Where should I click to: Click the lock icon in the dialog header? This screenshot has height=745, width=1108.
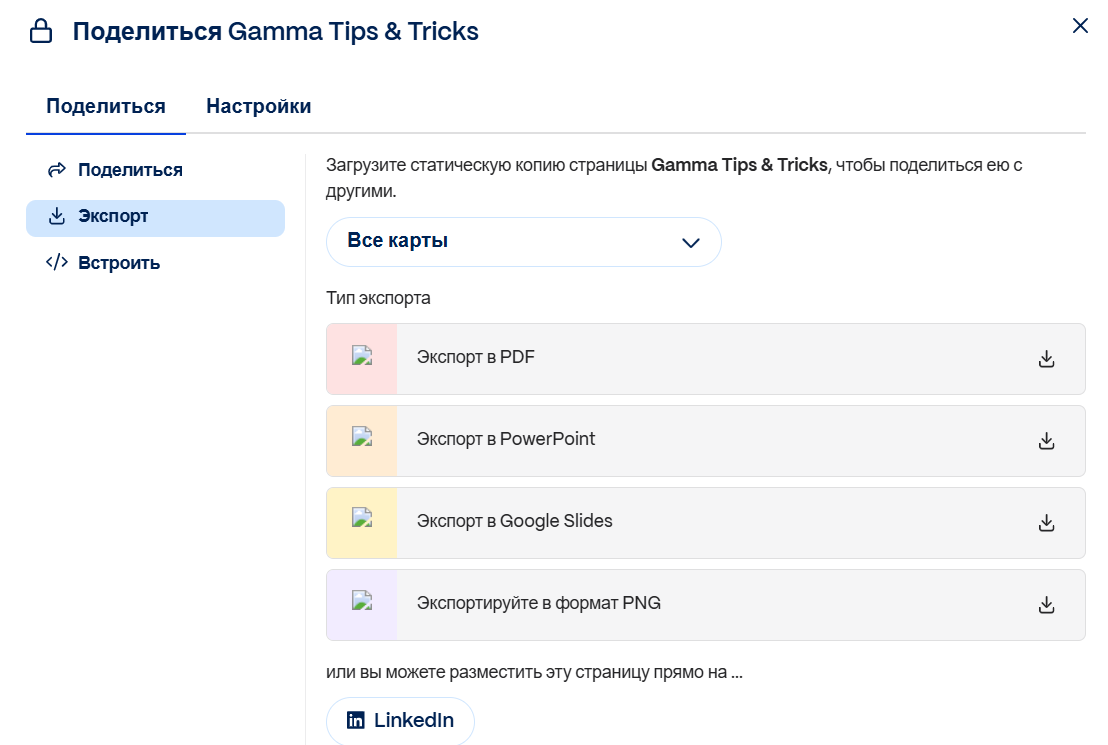[x=40, y=30]
